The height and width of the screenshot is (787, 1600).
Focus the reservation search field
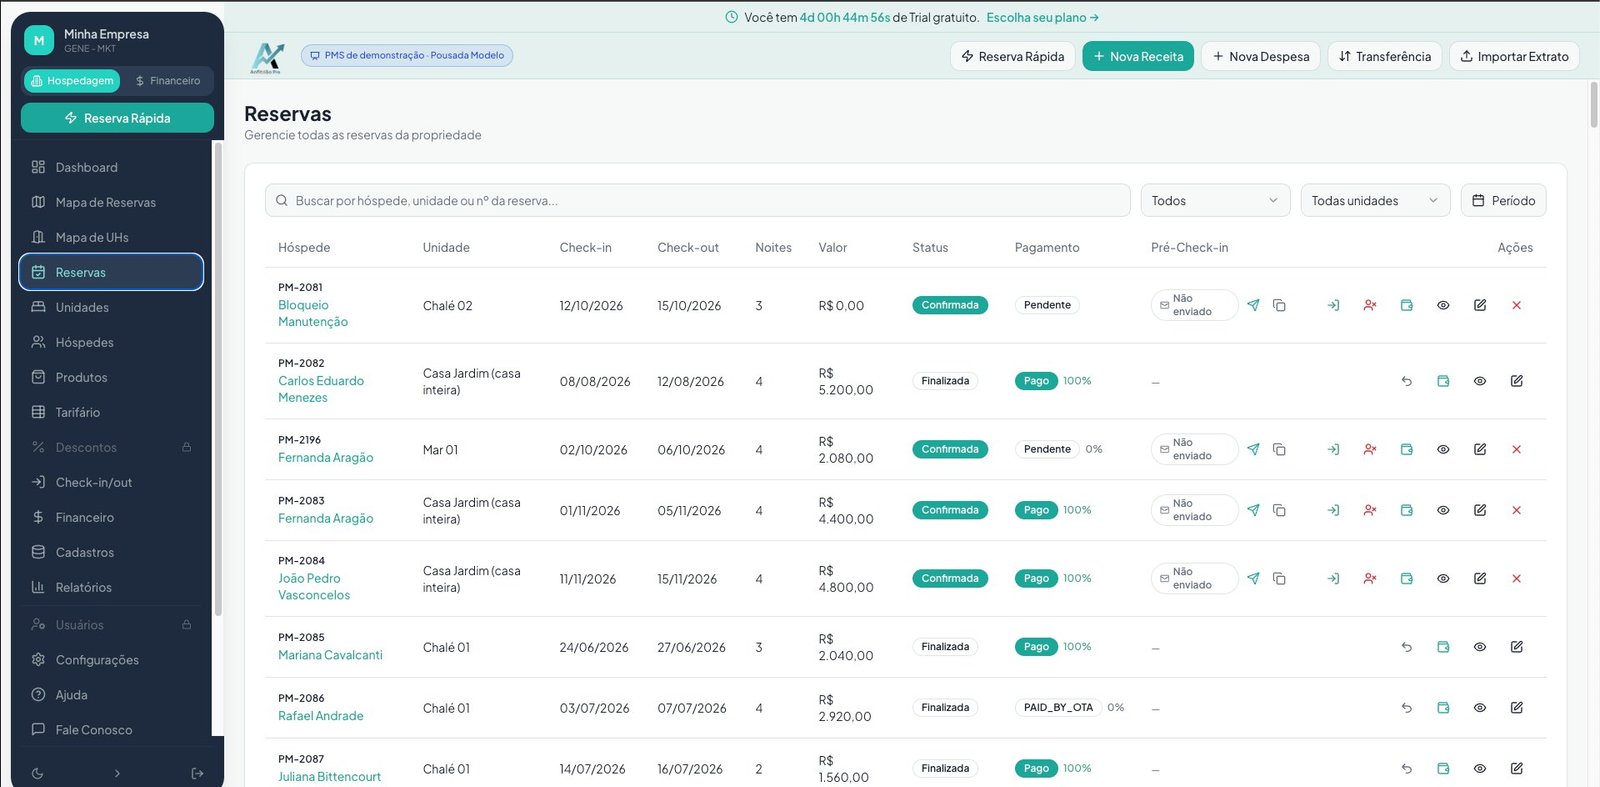(697, 200)
